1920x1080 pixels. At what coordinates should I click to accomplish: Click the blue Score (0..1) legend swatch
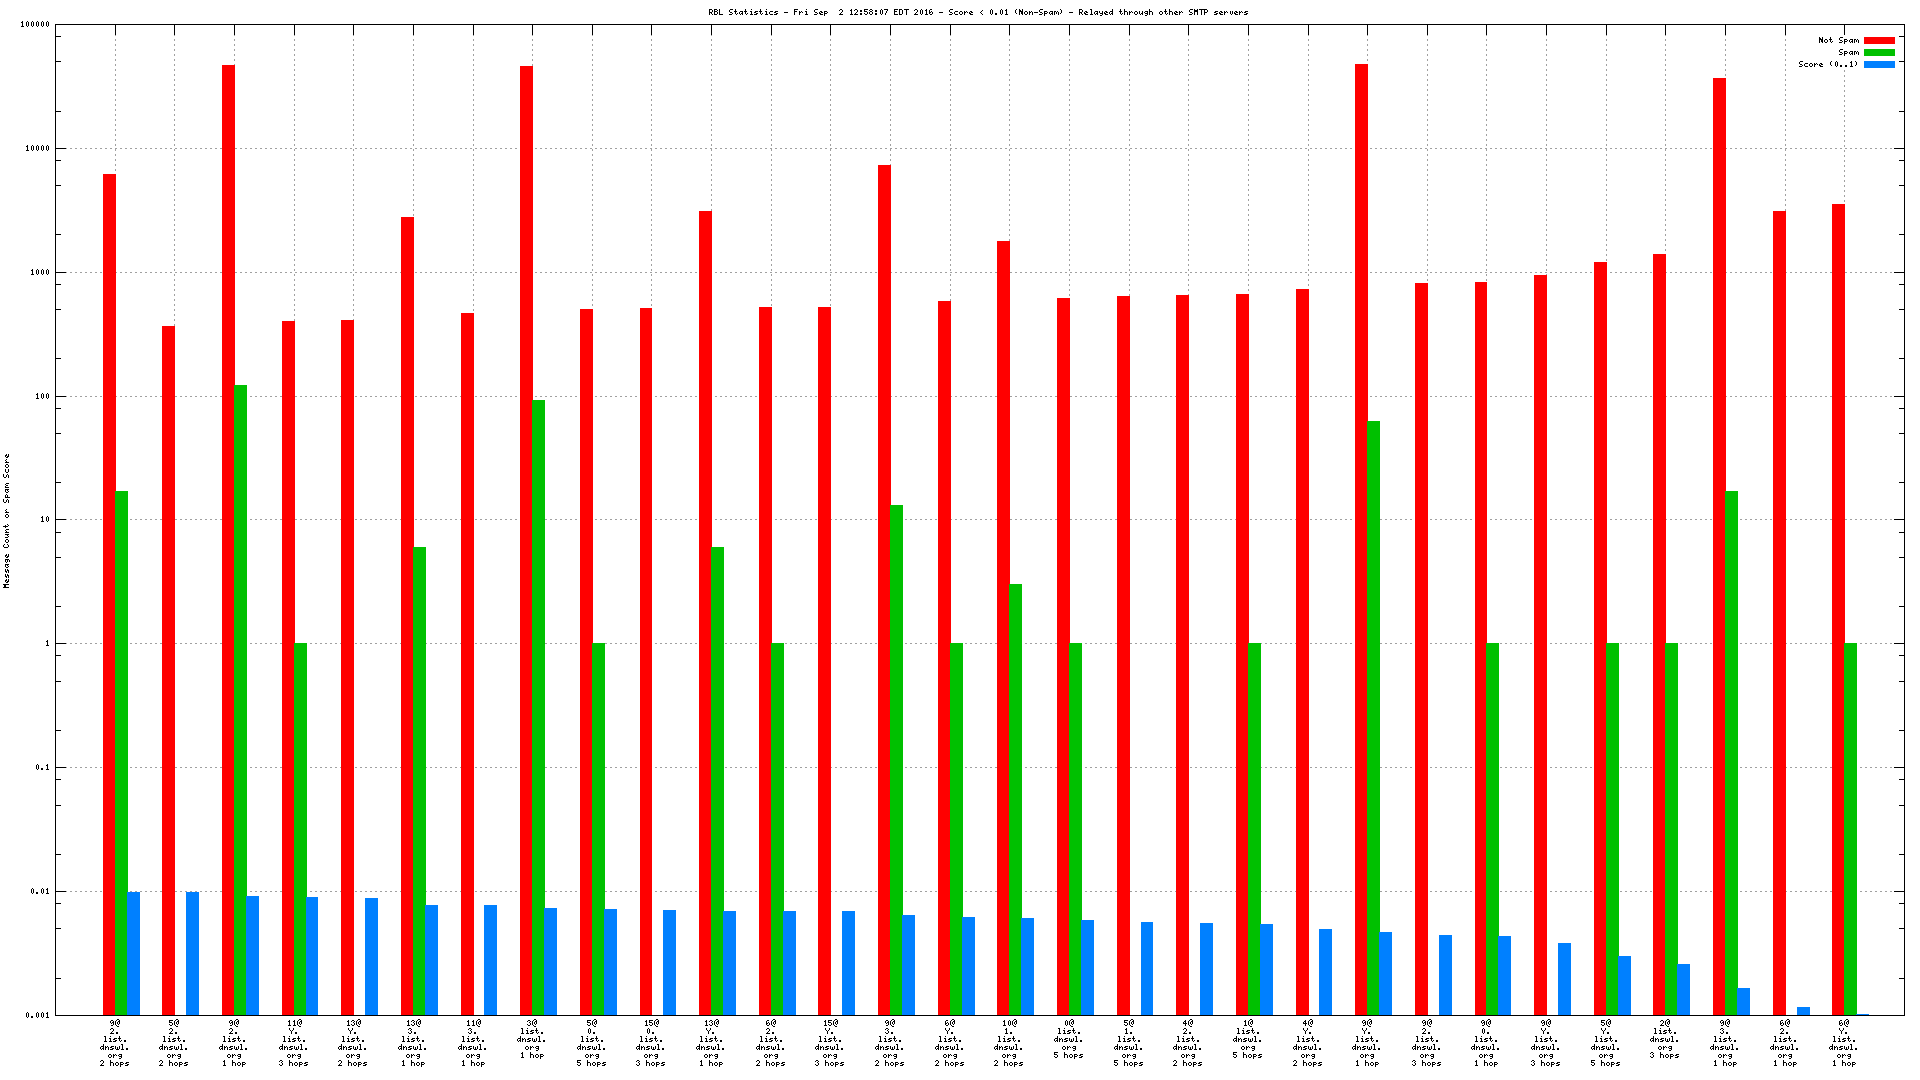click(1879, 65)
